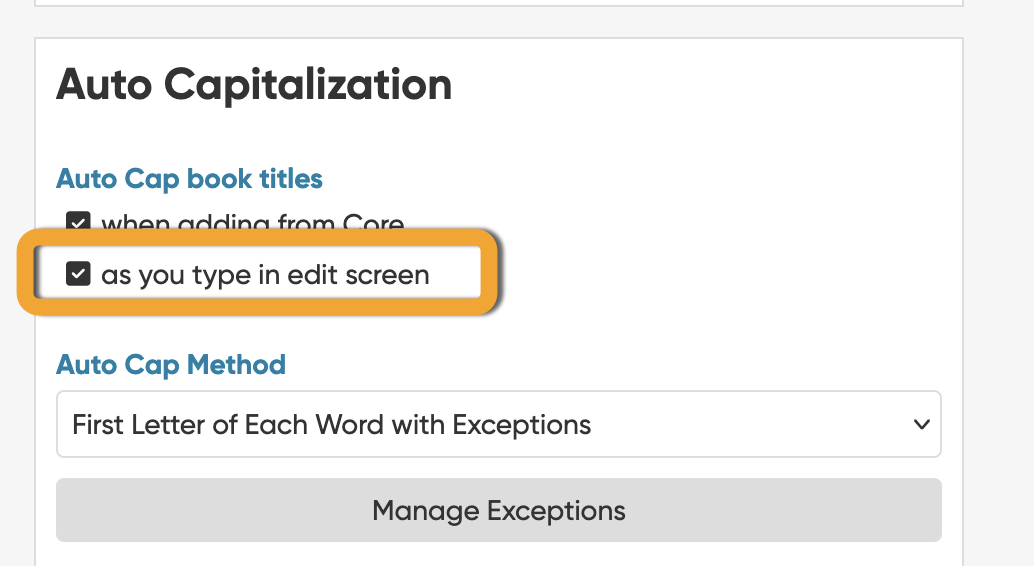Select "First Letter of Each Word with Exceptions" box
This screenshot has height=566, width=1034.
pos(332,424)
